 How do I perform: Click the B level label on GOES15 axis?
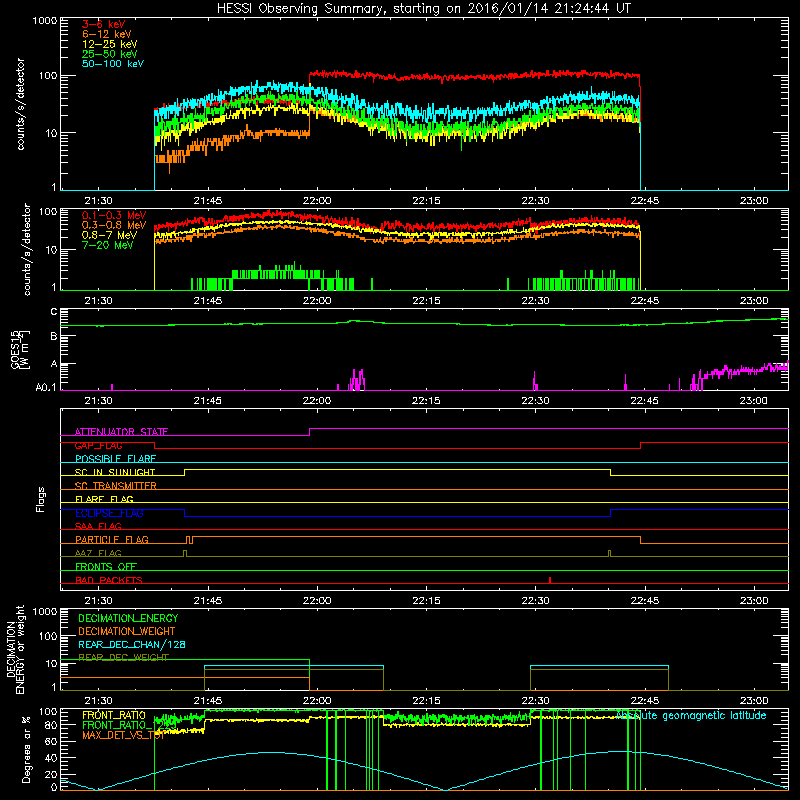coord(54,336)
